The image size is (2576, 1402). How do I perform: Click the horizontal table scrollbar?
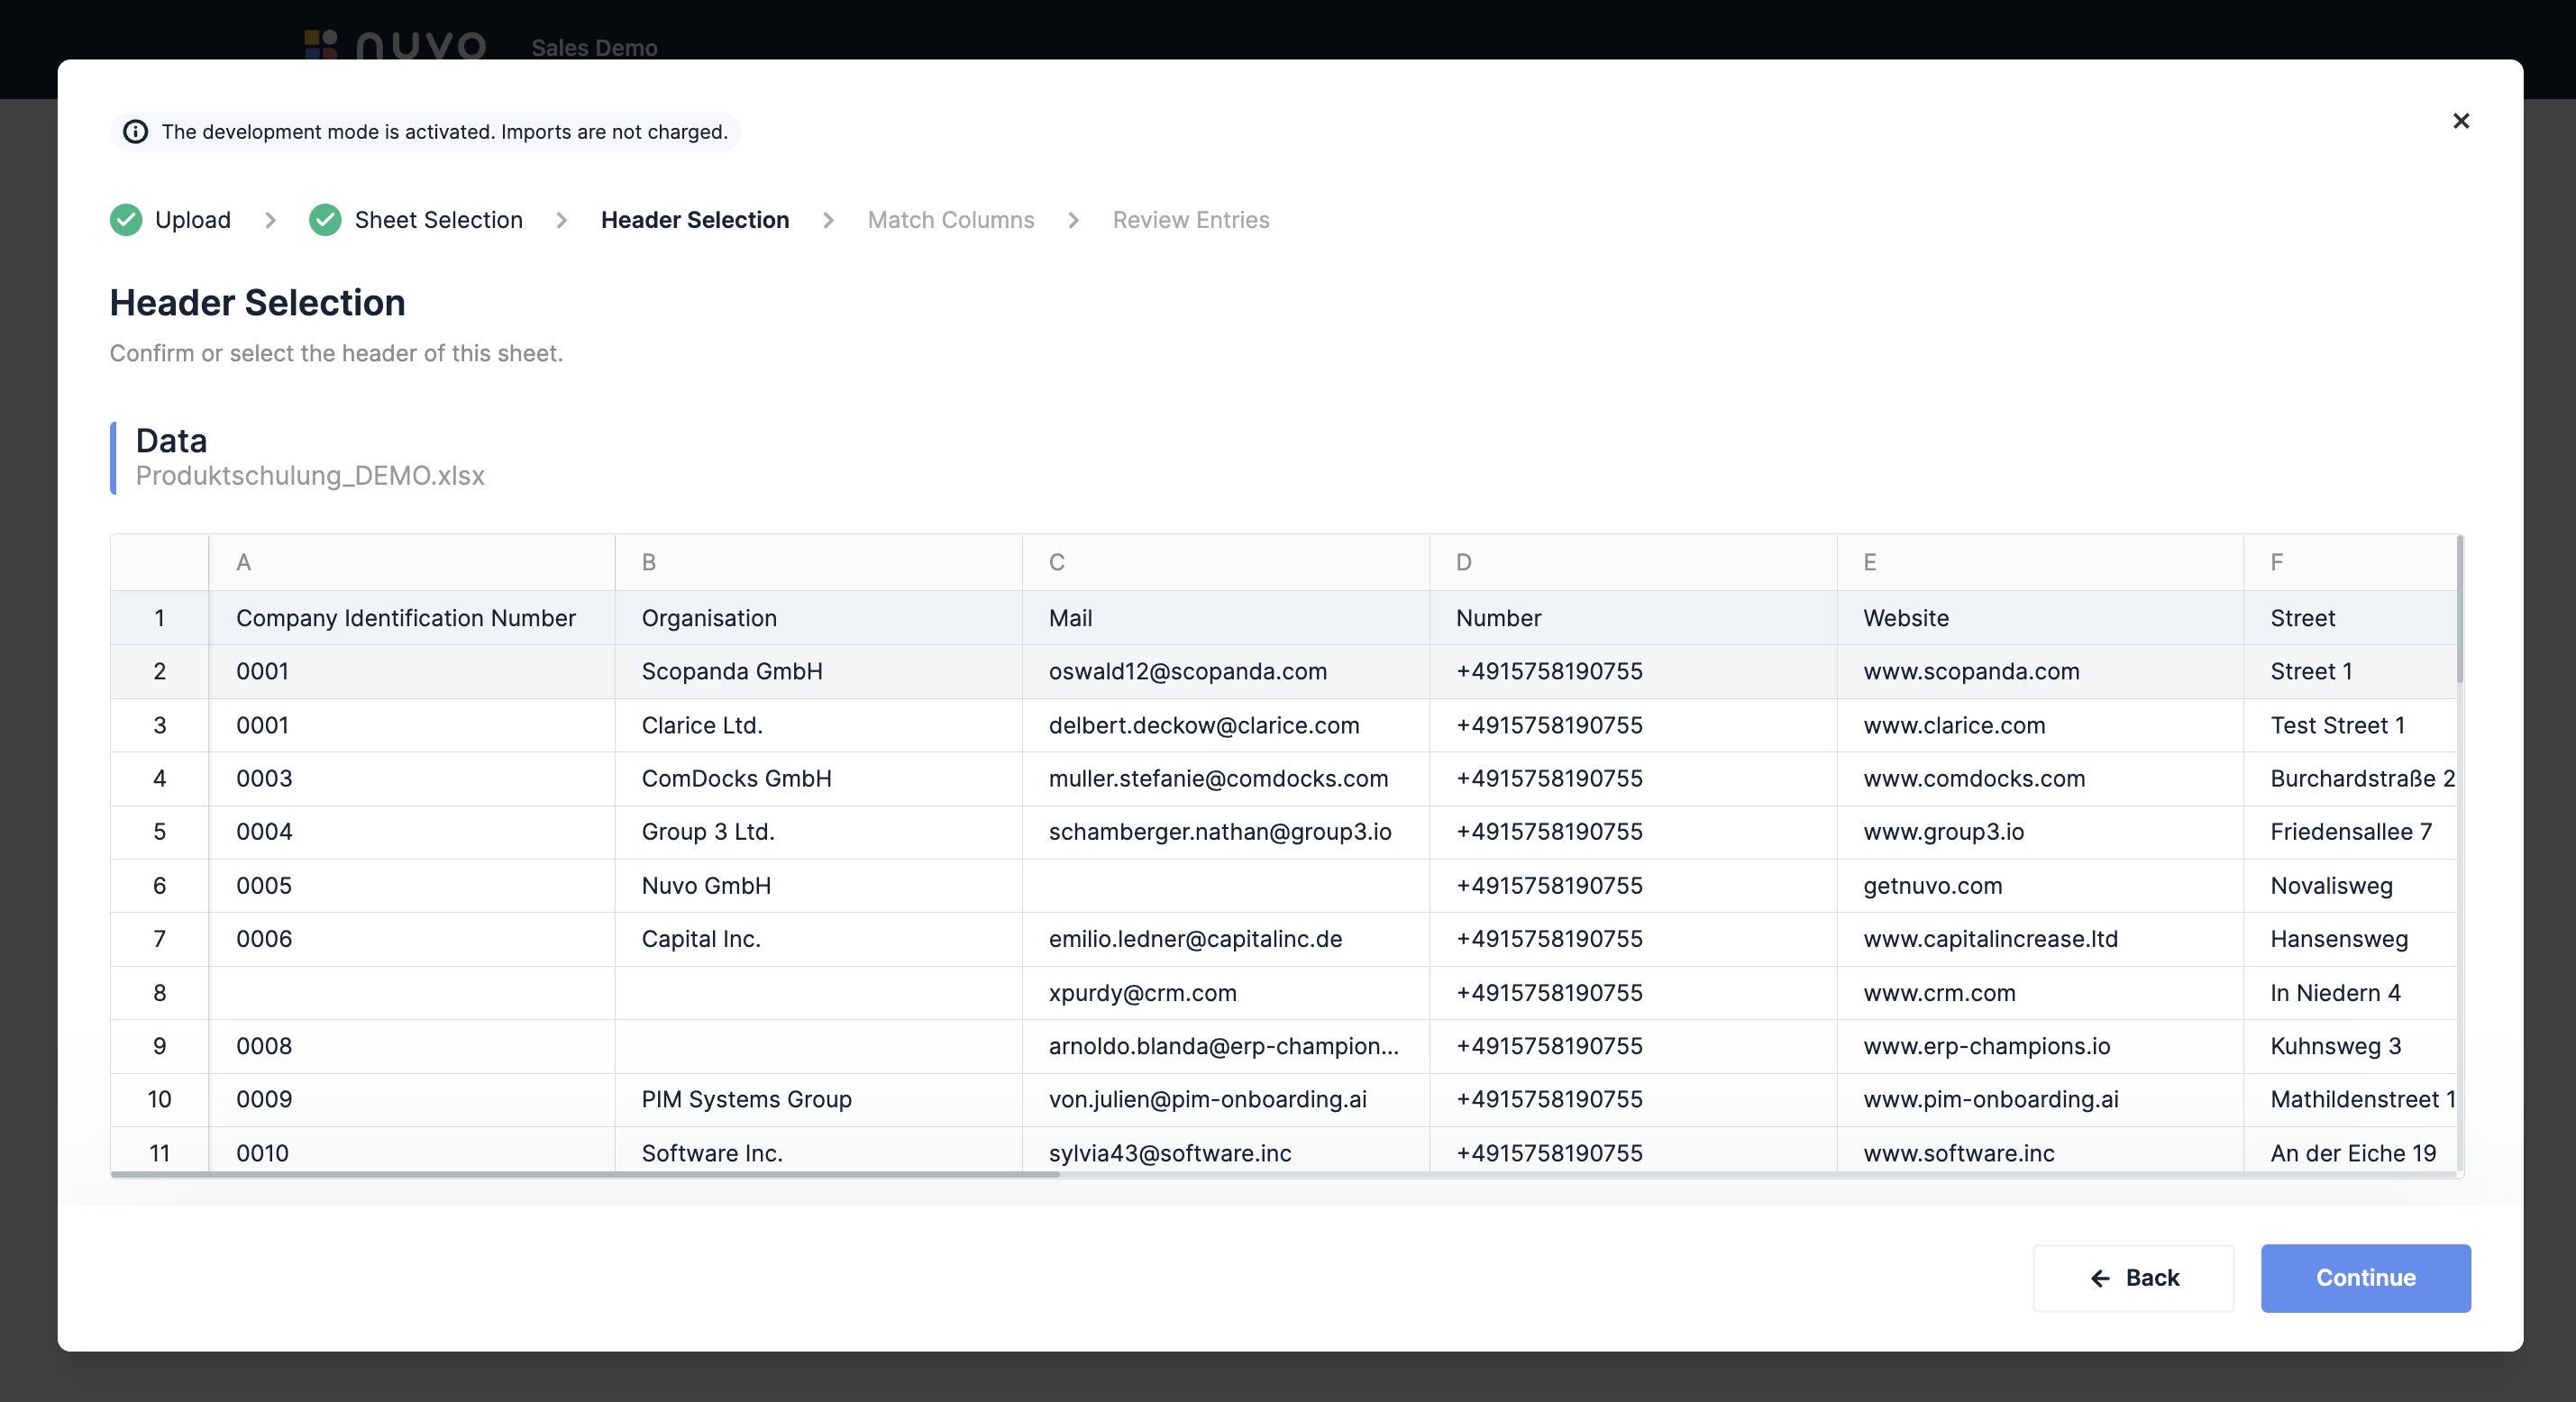pyautogui.click(x=585, y=1174)
